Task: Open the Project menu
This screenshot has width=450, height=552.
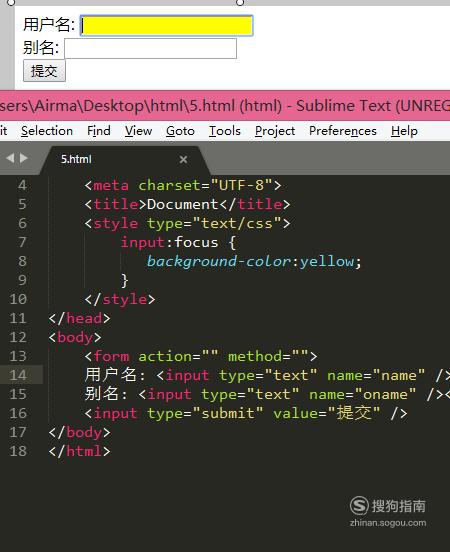Action: point(275,131)
